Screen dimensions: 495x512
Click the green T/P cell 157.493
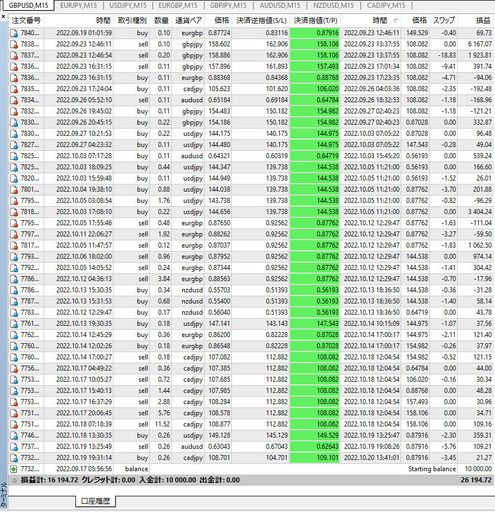pos(315,67)
